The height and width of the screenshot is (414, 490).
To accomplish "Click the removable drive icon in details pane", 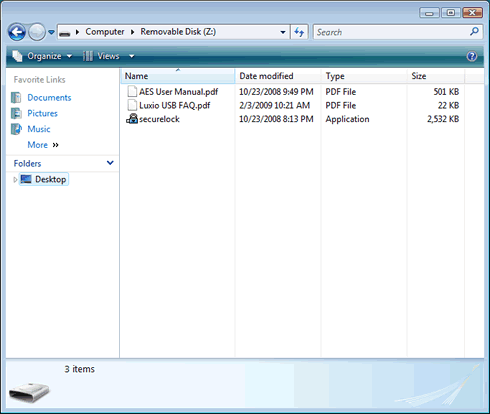I will pos(29,392).
